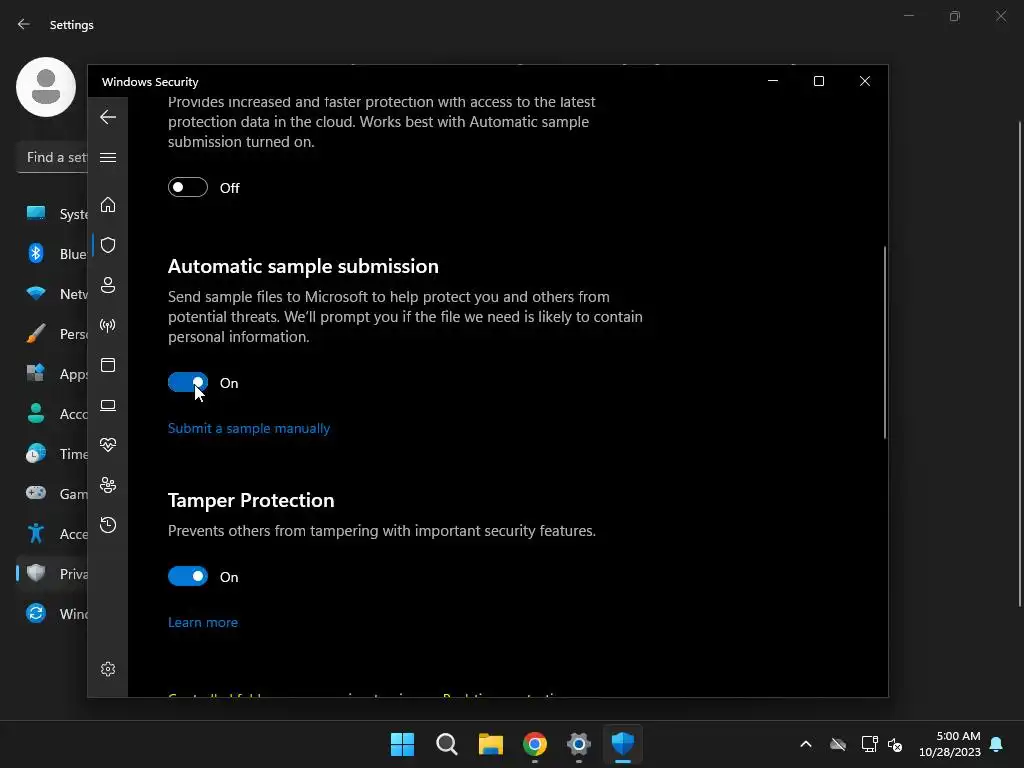Select System in Settings sidebar
The image size is (1024, 768).
(52, 214)
